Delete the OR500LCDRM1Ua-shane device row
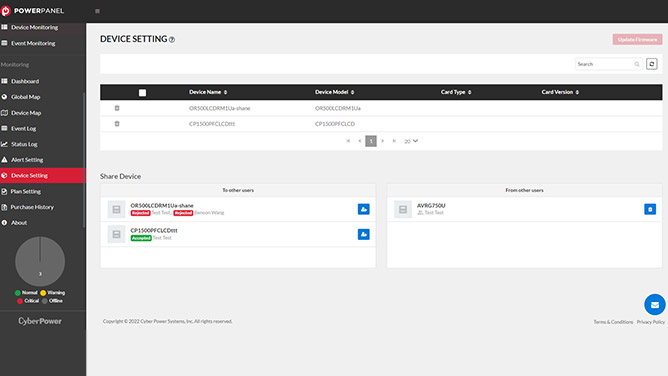 pos(117,108)
